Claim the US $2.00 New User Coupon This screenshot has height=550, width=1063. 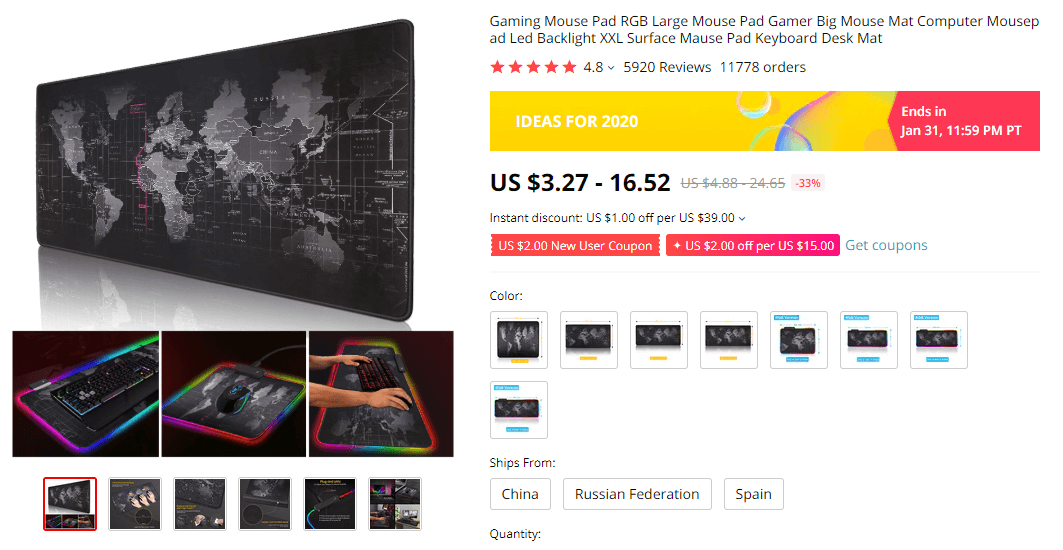pyautogui.click(x=575, y=245)
